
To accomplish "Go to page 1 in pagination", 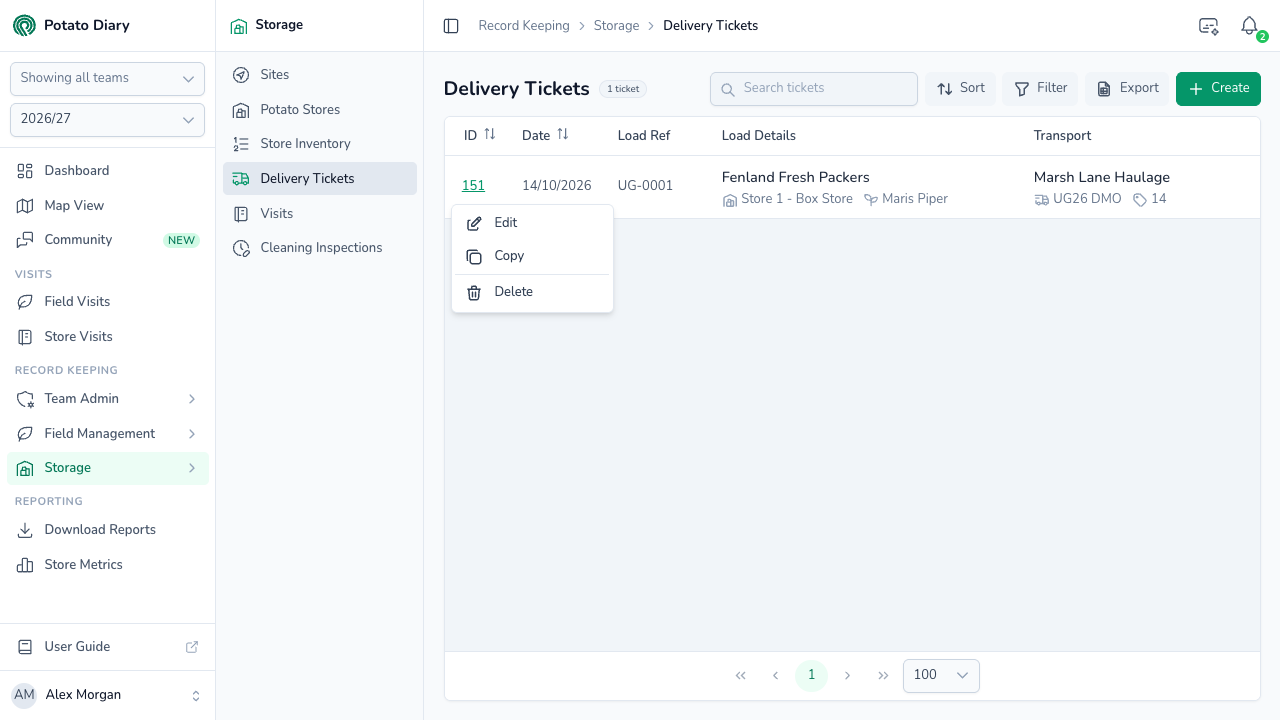I will (x=811, y=676).
